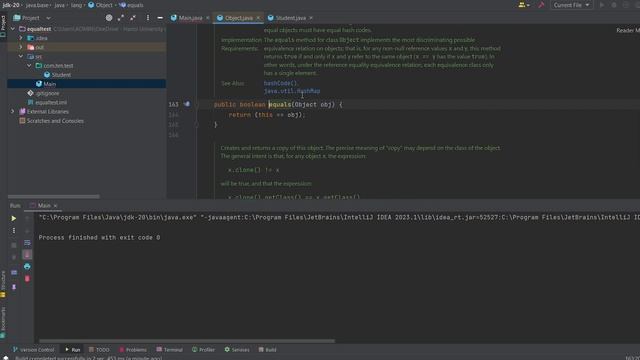Open Structure tool window stripe

3,284
